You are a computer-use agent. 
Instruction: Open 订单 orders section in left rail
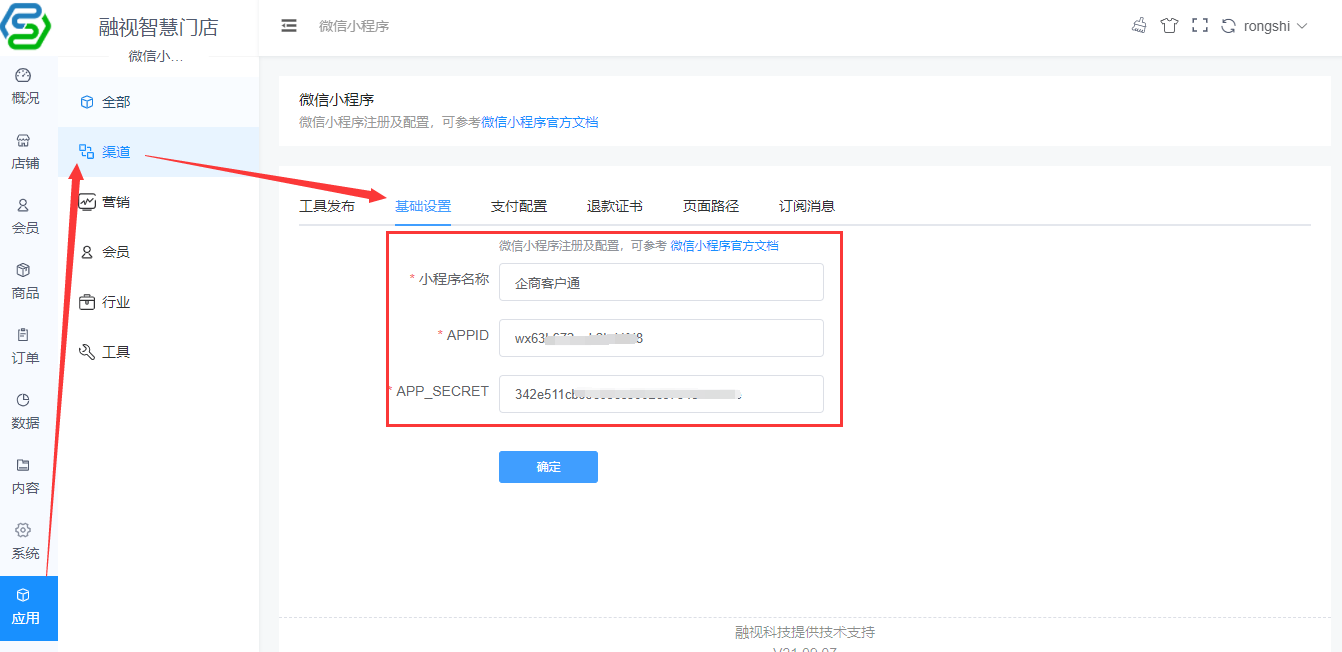click(25, 346)
